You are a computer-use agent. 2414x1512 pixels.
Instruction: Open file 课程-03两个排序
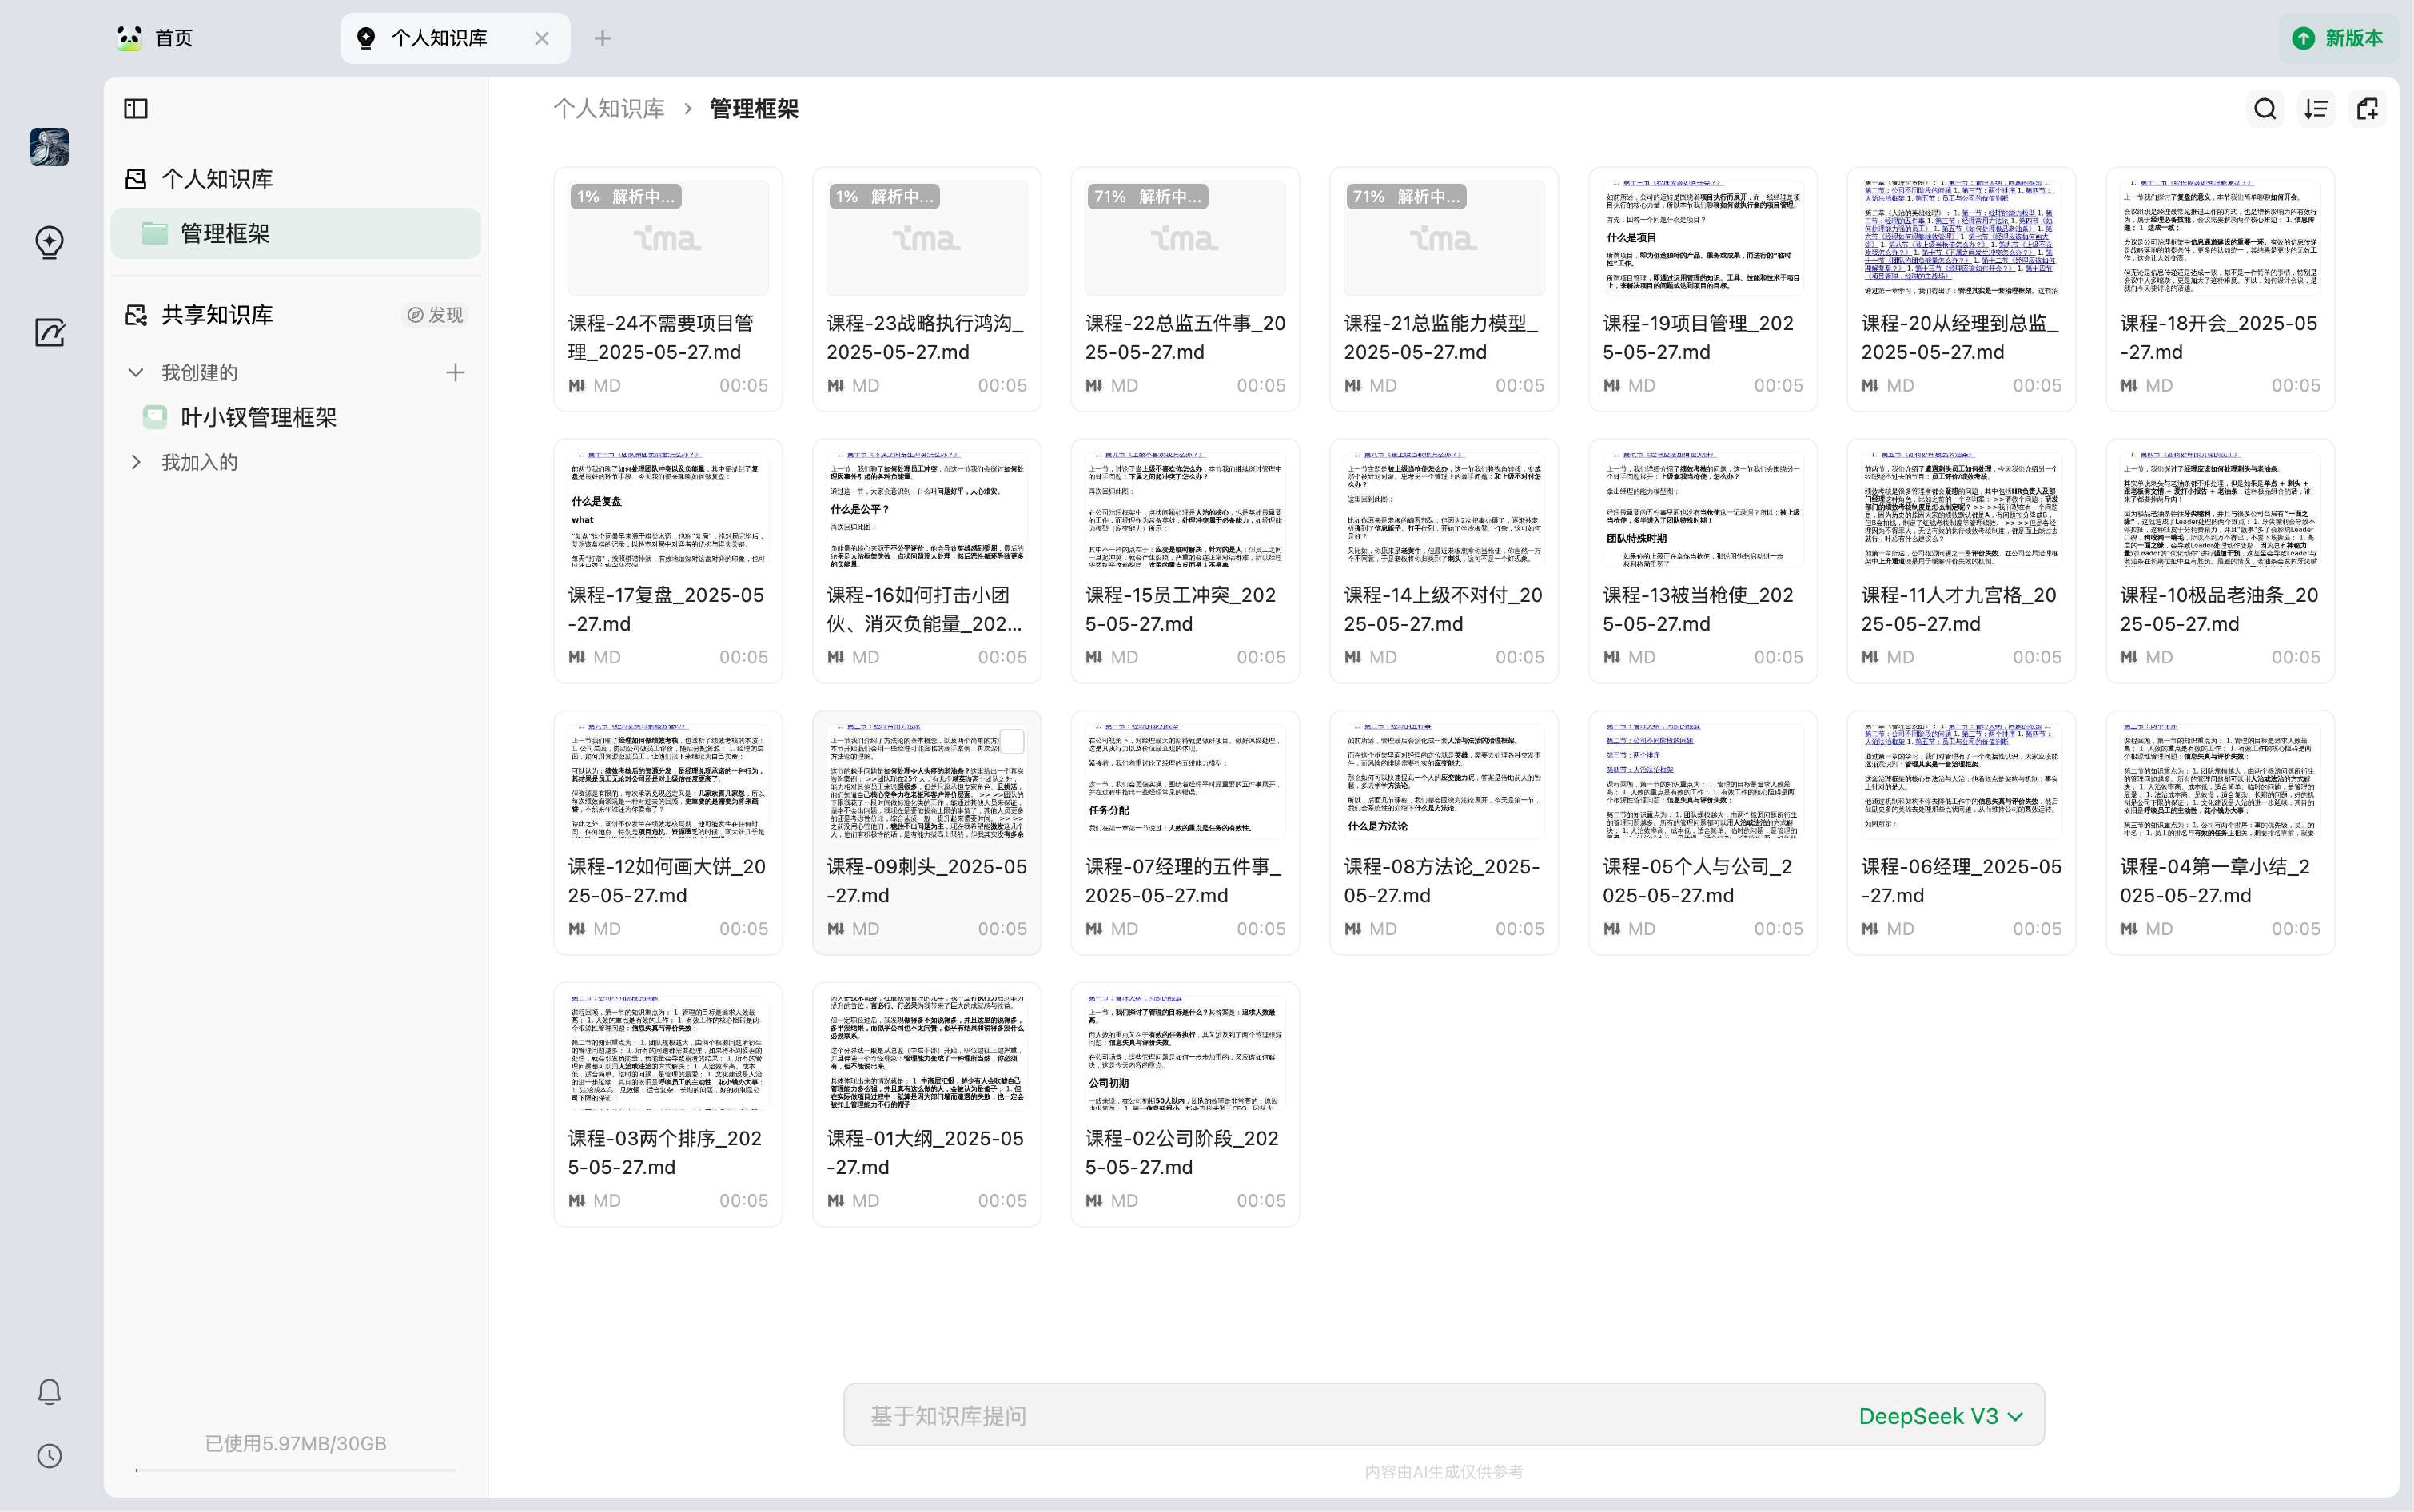pyautogui.click(x=668, y=1104)
